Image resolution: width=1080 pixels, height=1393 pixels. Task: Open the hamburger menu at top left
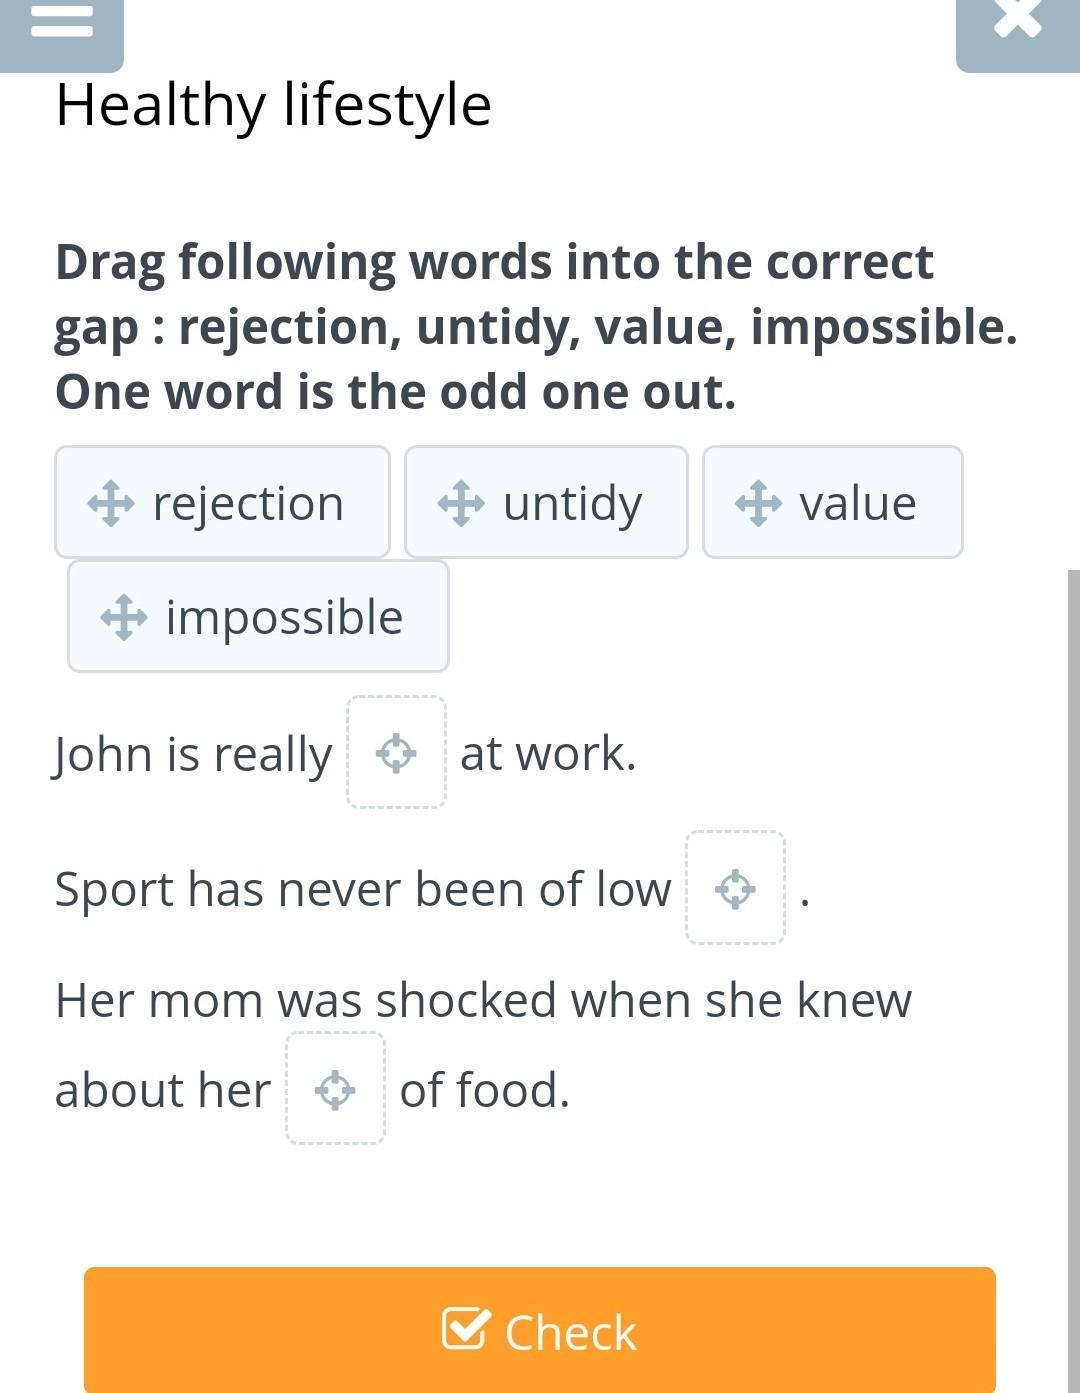pos(61,22)
